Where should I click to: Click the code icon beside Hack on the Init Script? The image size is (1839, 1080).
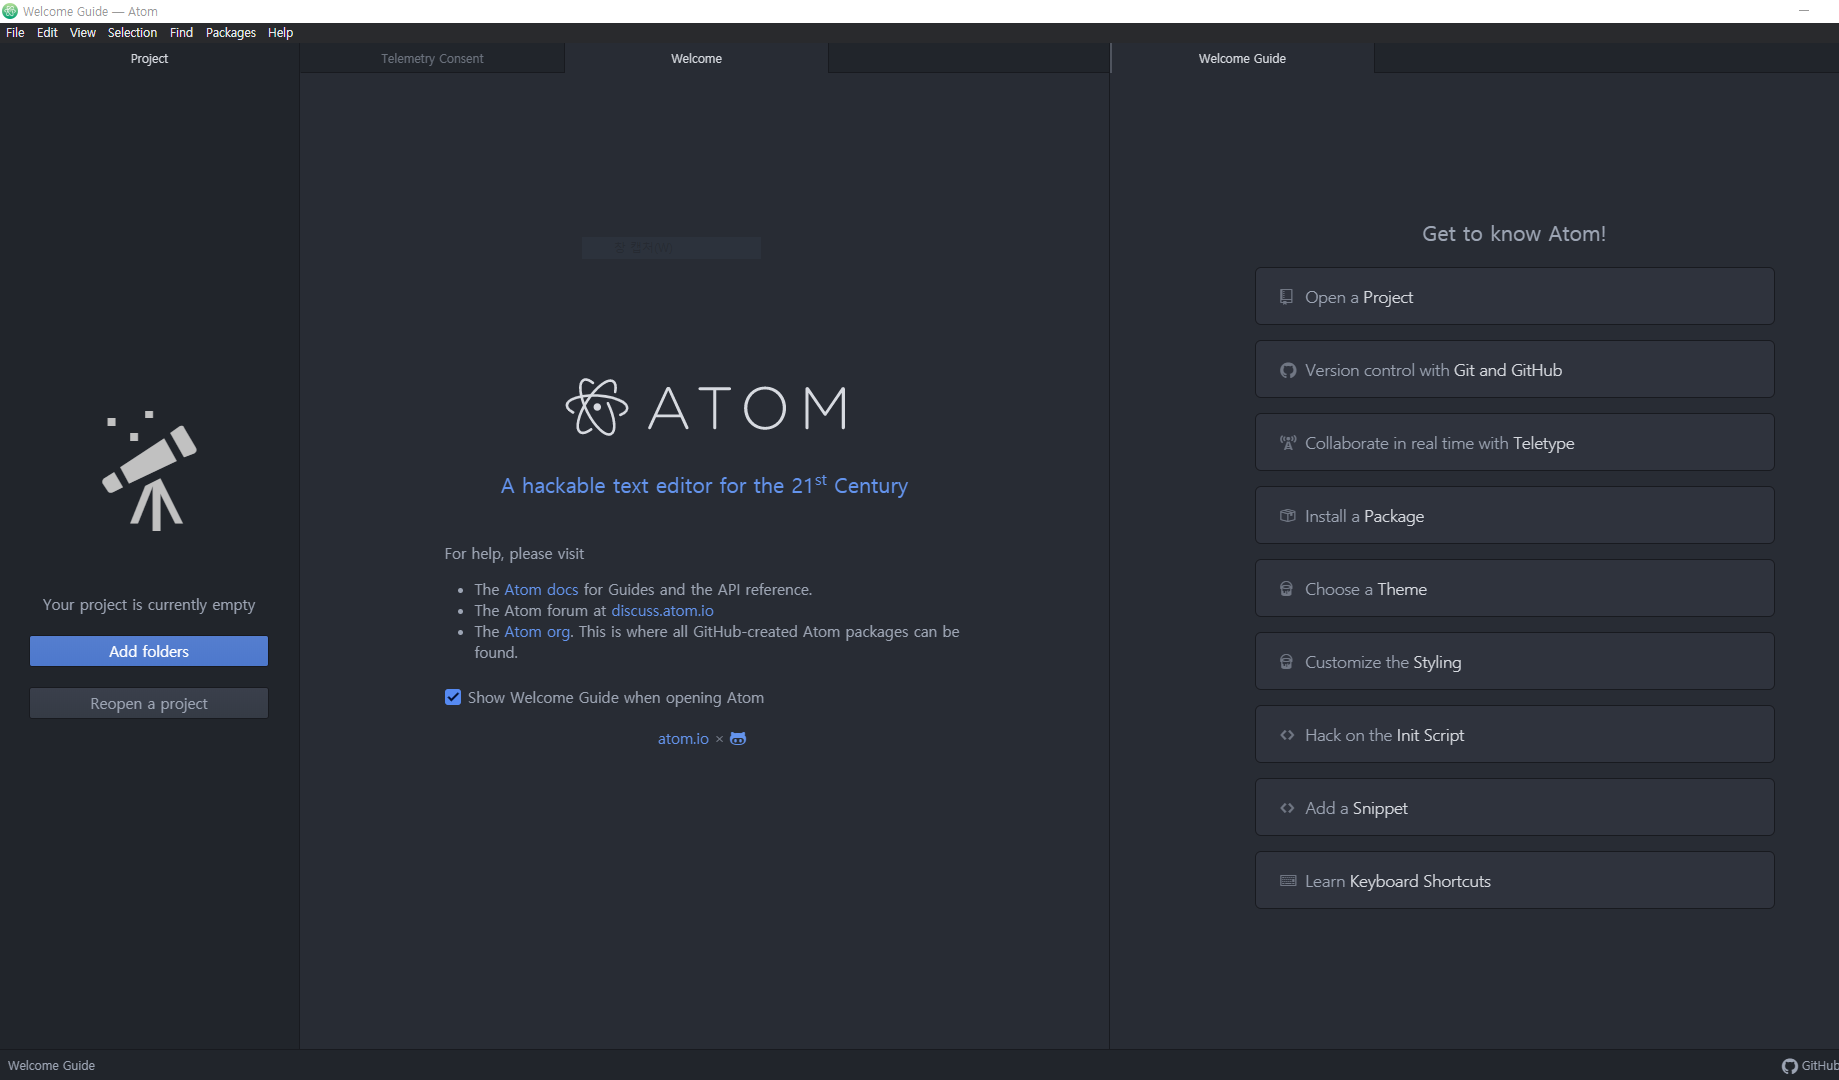point(1288,735)
